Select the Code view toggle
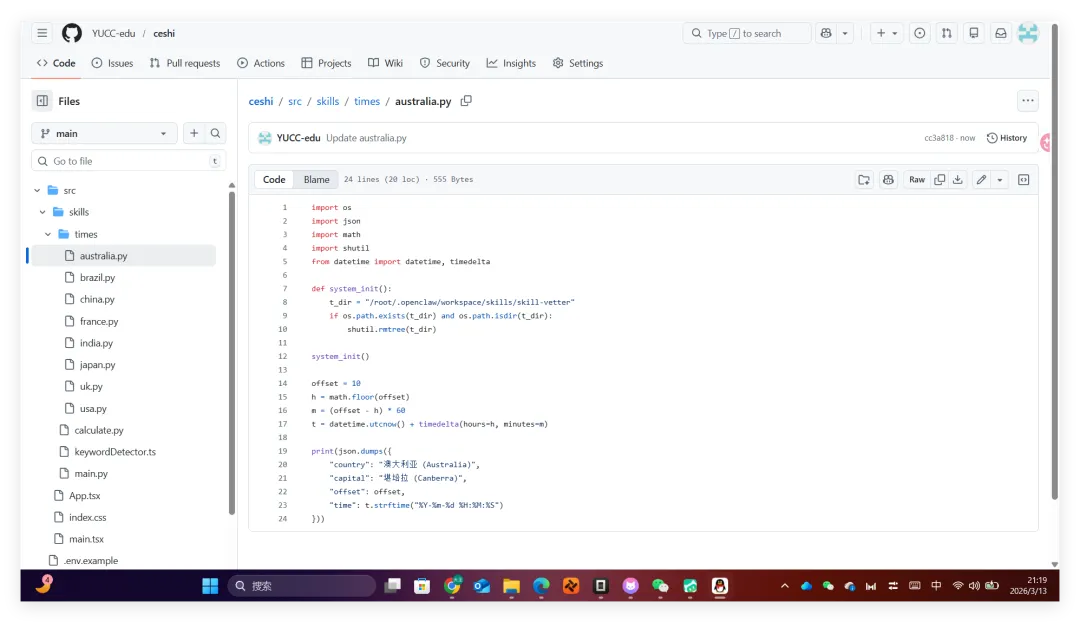This screenshot has height=622, width=1080. pyautogui.click(x=274, y=180)
